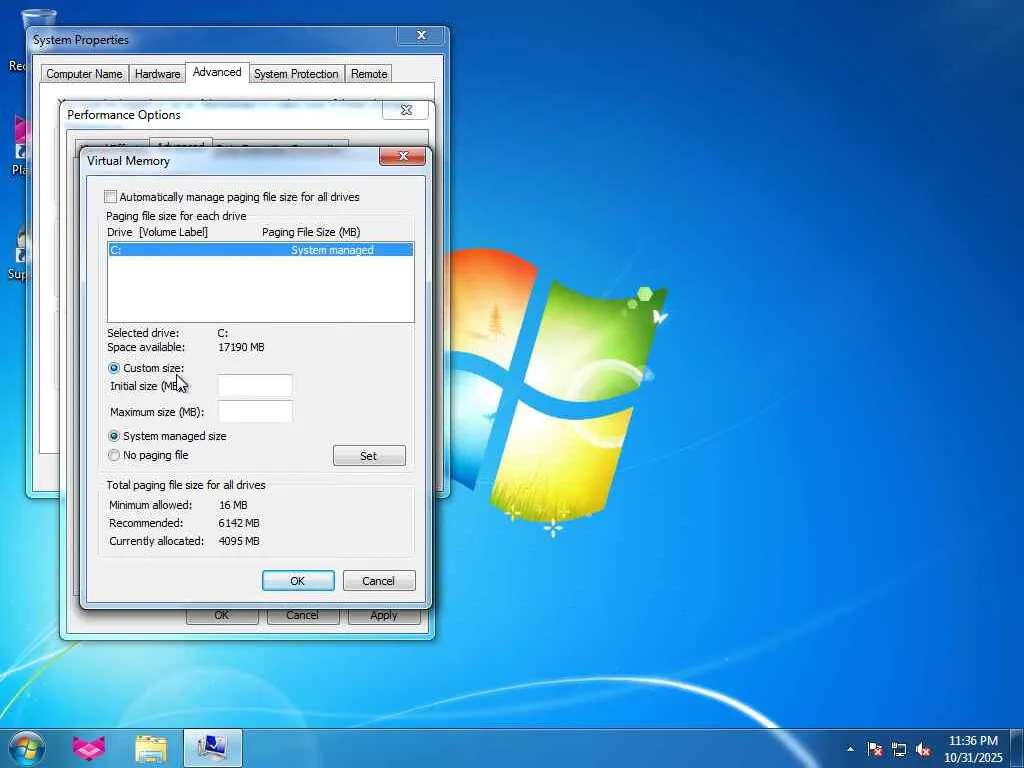Cancel the Virtual Memory dialog
Screen dimensions: 1024x768
(x=379, y=581)
